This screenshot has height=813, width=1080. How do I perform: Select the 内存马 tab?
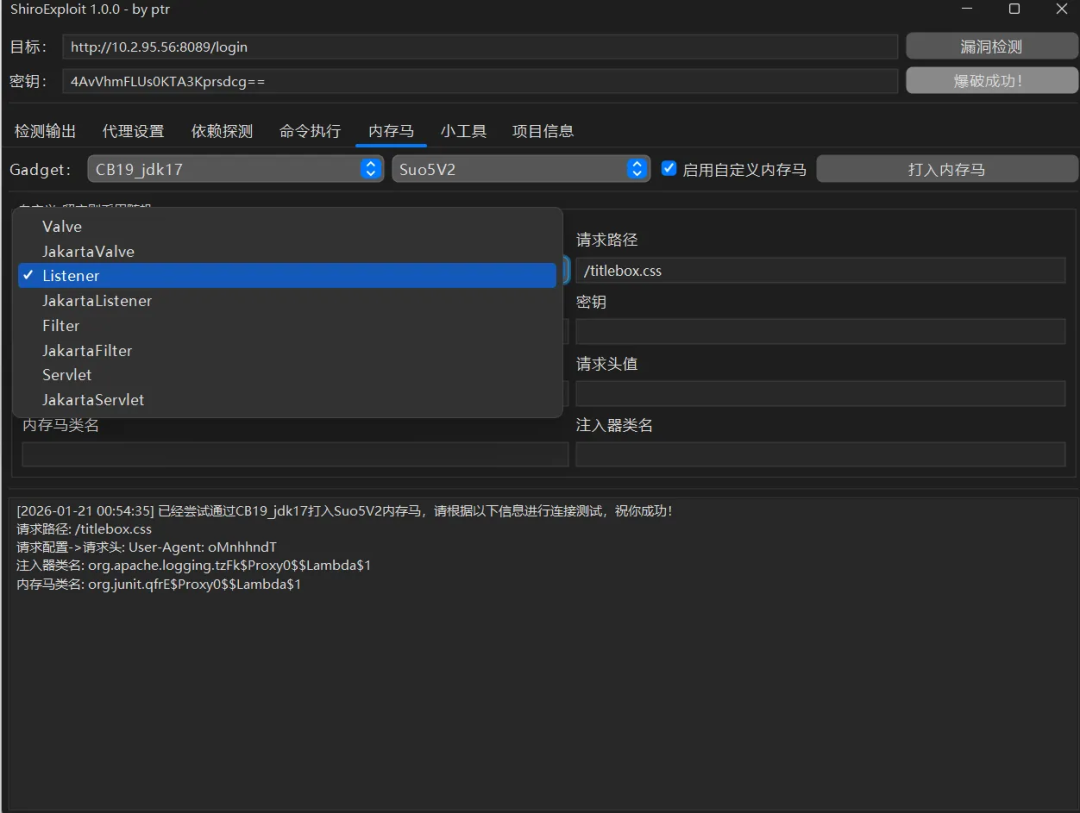click(x=391, y=131)
